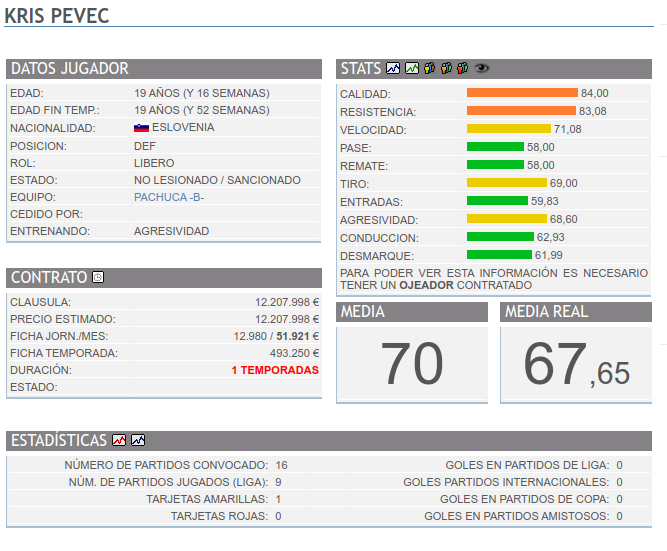Click the OJEADOR word in the scout notice

(x=427, y=285)
